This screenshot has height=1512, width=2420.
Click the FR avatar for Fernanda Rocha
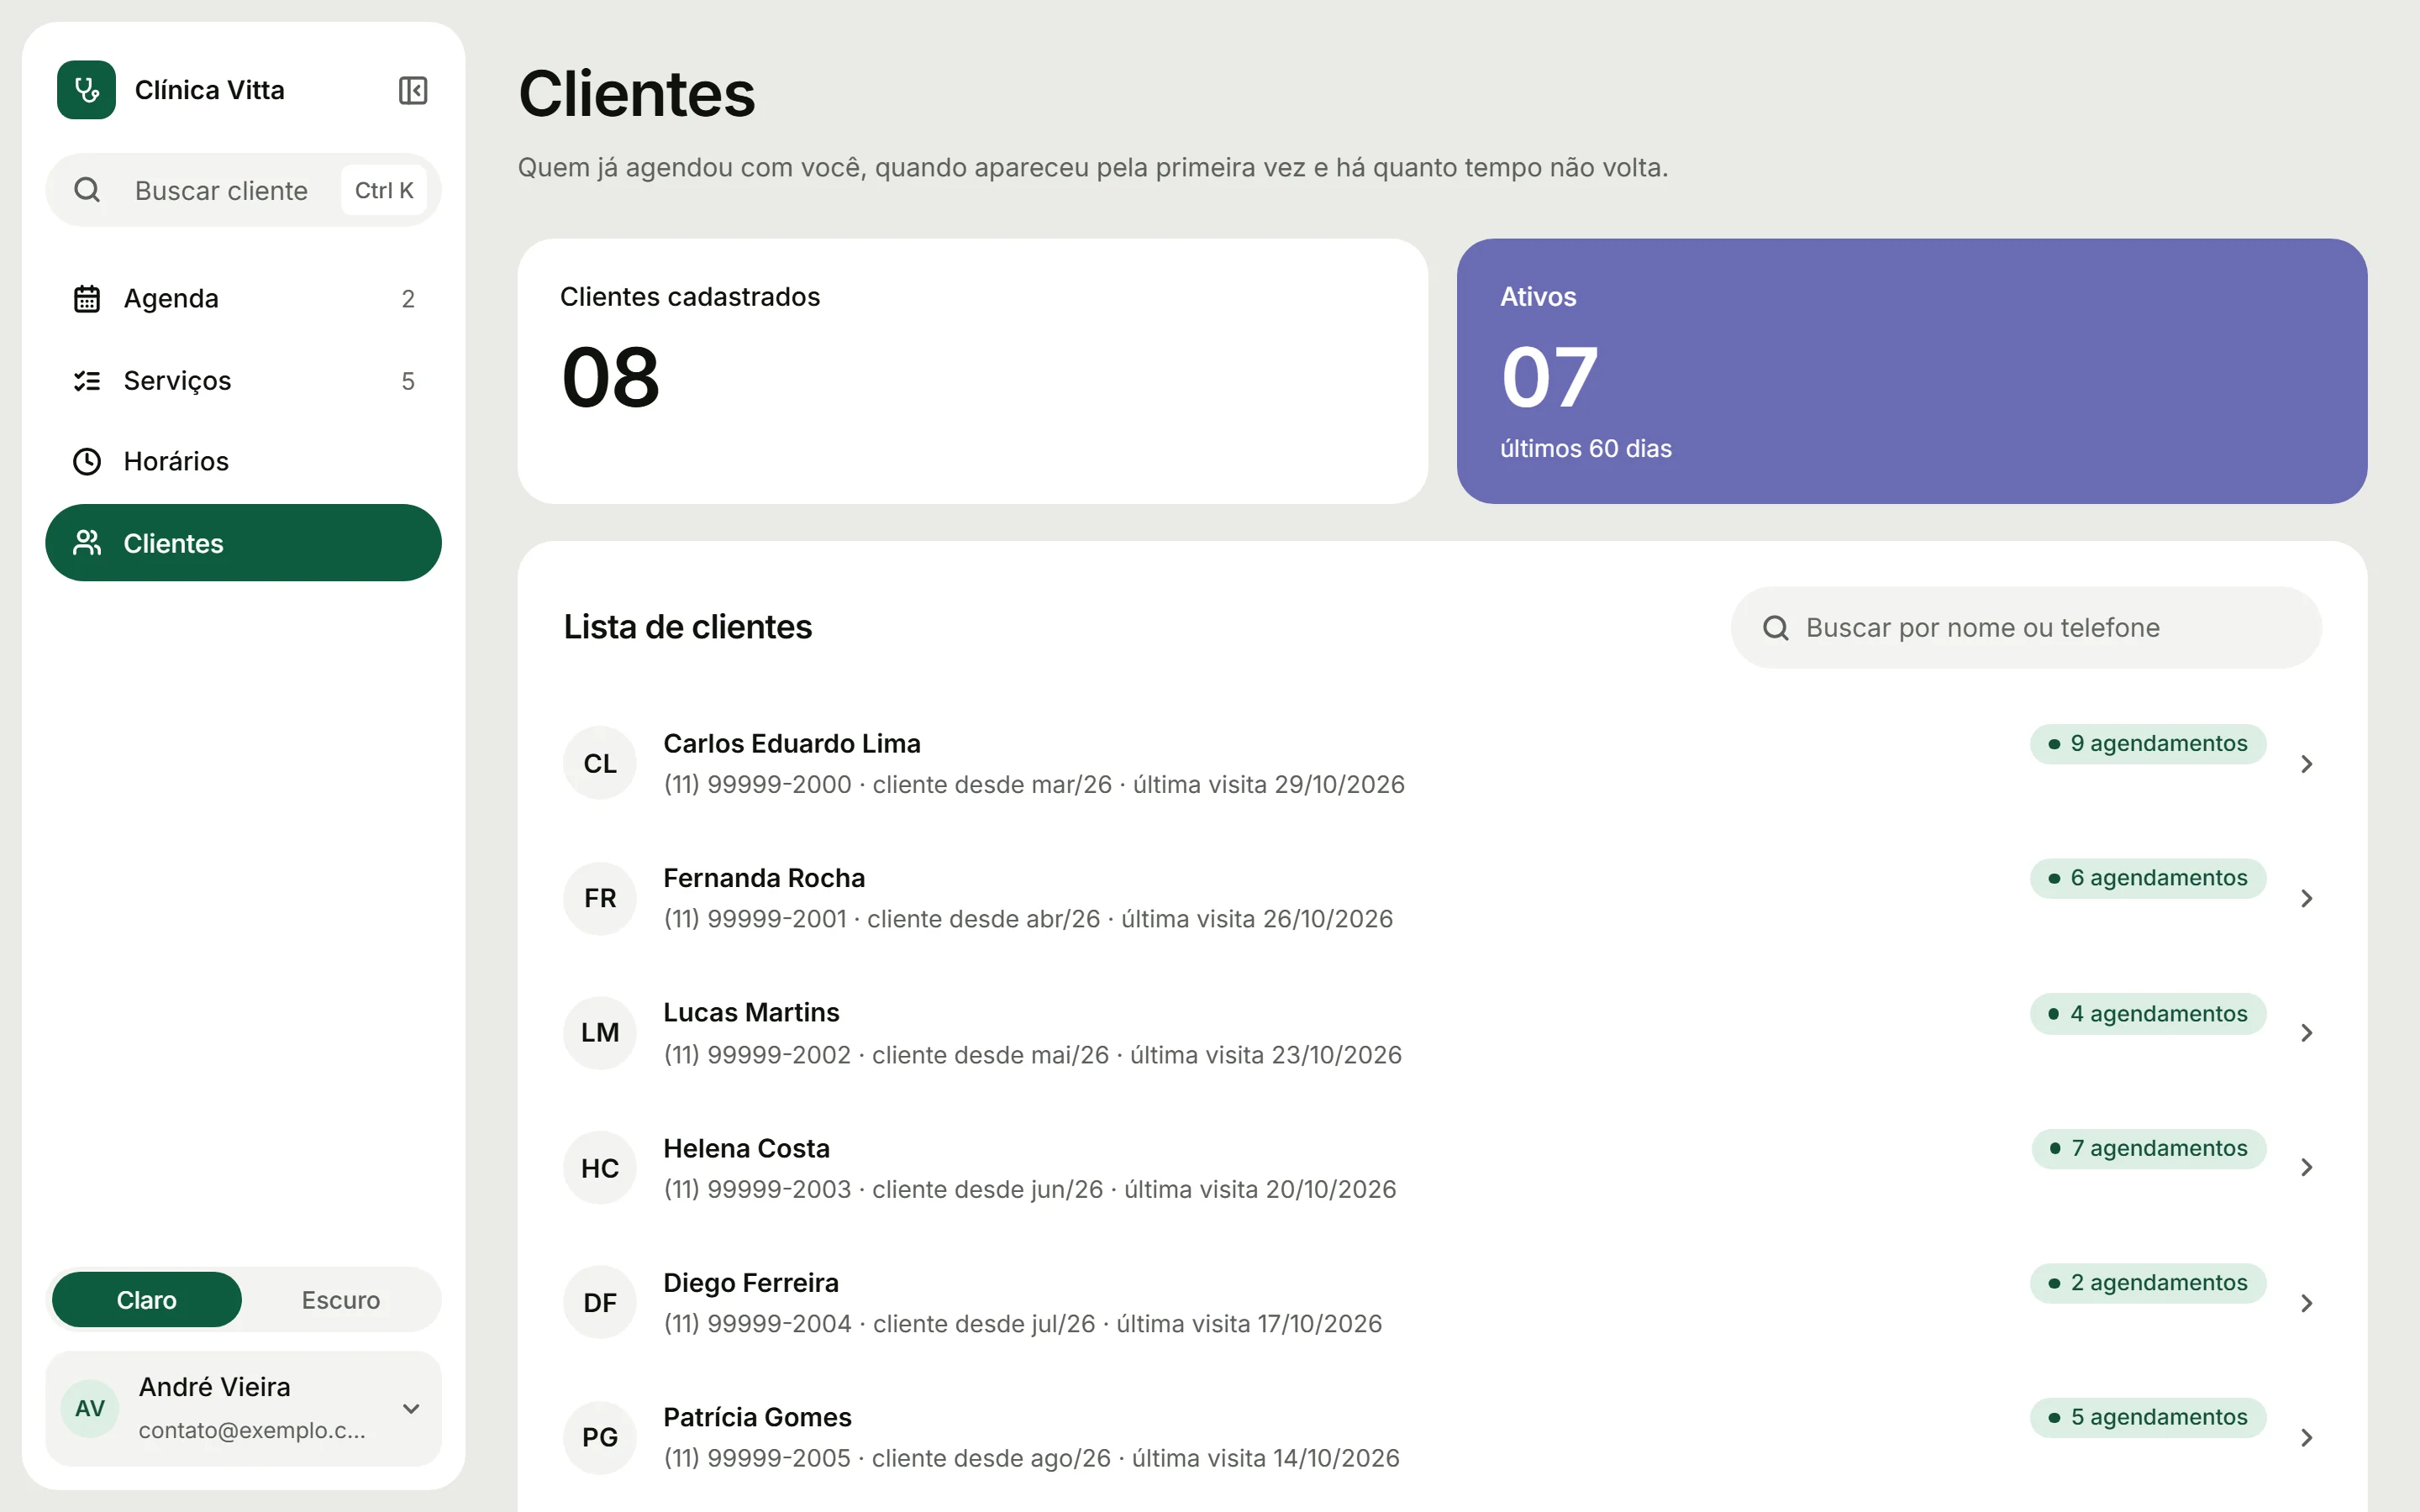tap(600, 898)
